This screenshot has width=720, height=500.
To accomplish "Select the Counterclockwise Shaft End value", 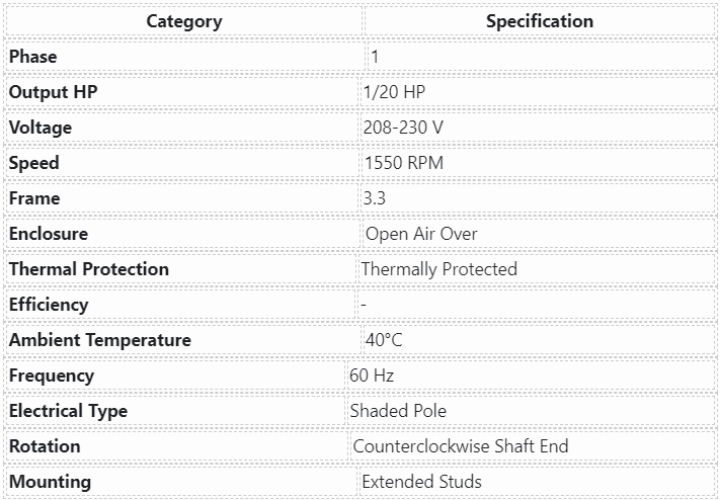I will (461, 446).
